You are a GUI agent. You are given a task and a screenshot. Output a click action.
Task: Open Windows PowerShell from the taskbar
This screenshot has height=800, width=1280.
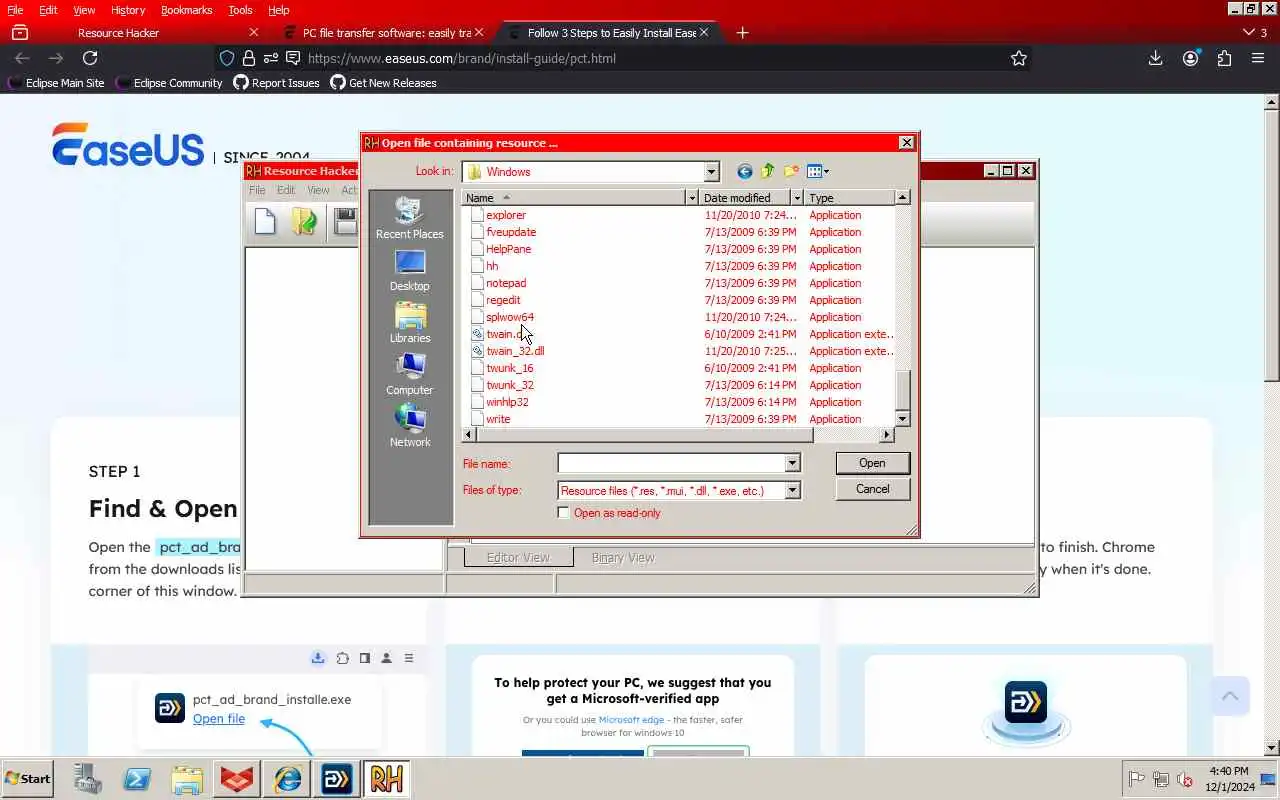pos(137,779)
